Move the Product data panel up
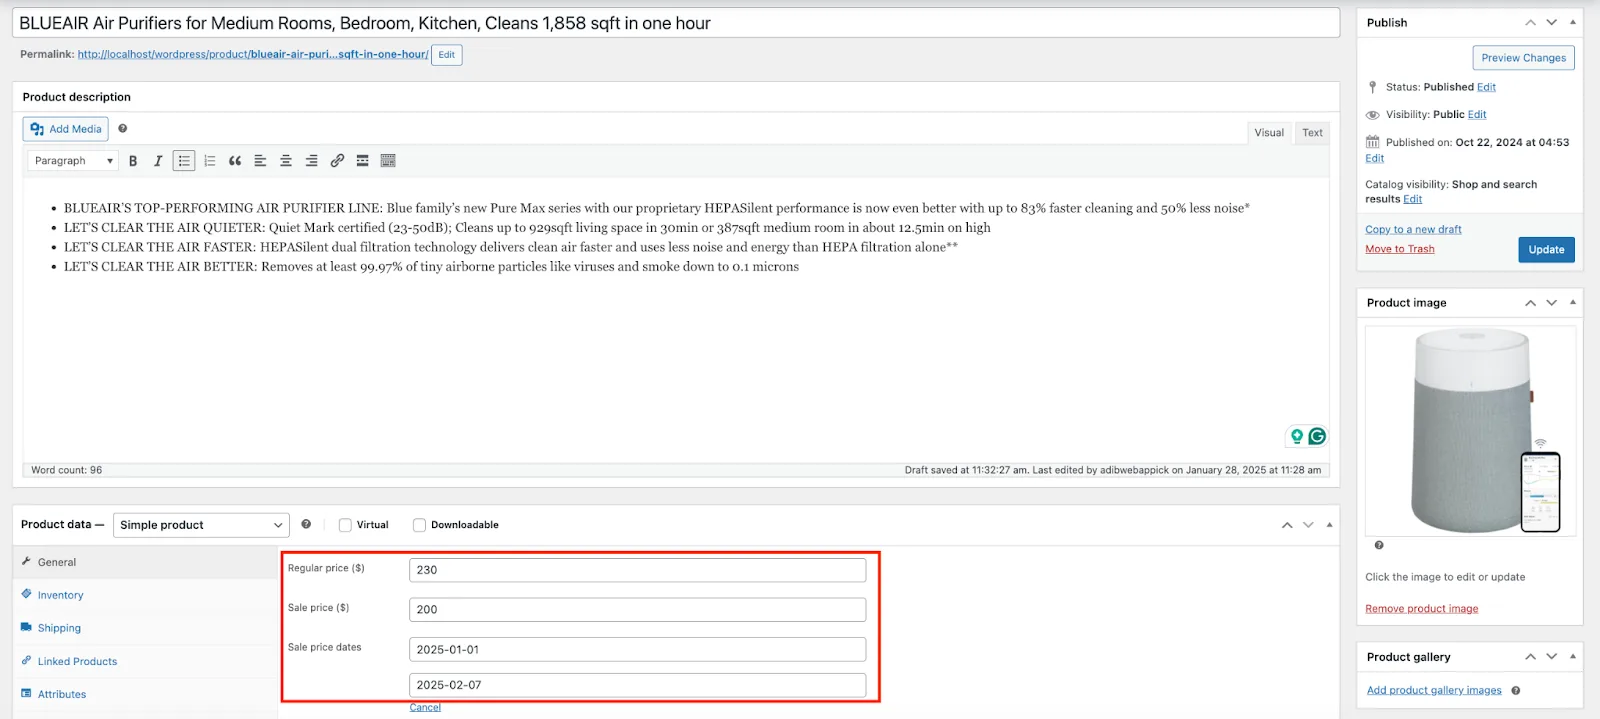The height and width of the screenshot is (719, 1600). (x=1287, y=525)
